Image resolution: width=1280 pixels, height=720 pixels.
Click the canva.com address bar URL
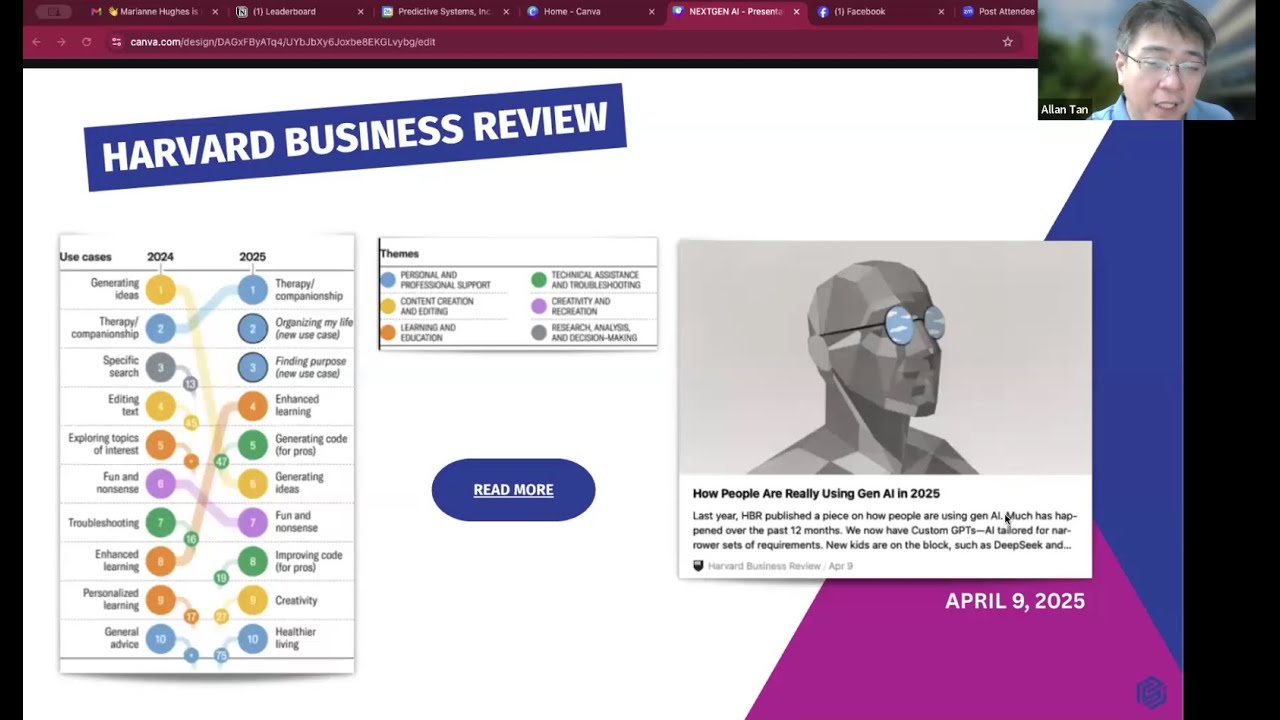283,42
